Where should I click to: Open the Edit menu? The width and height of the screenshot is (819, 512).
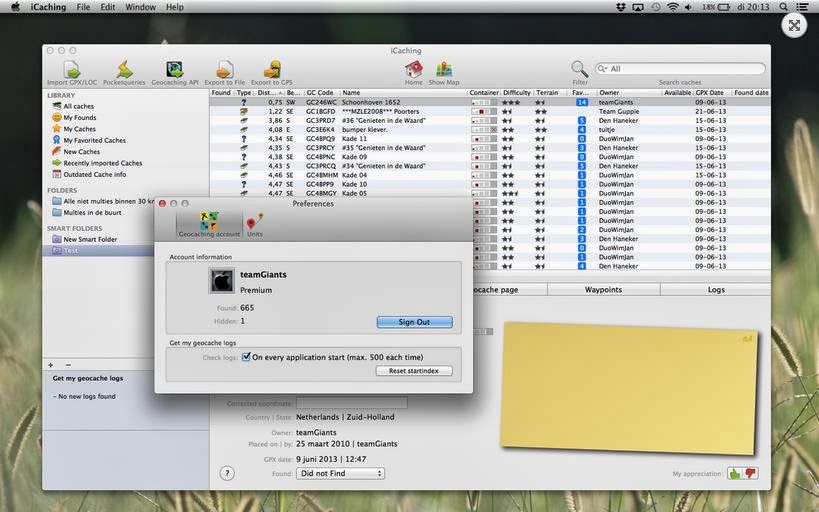tap(108, 7)
